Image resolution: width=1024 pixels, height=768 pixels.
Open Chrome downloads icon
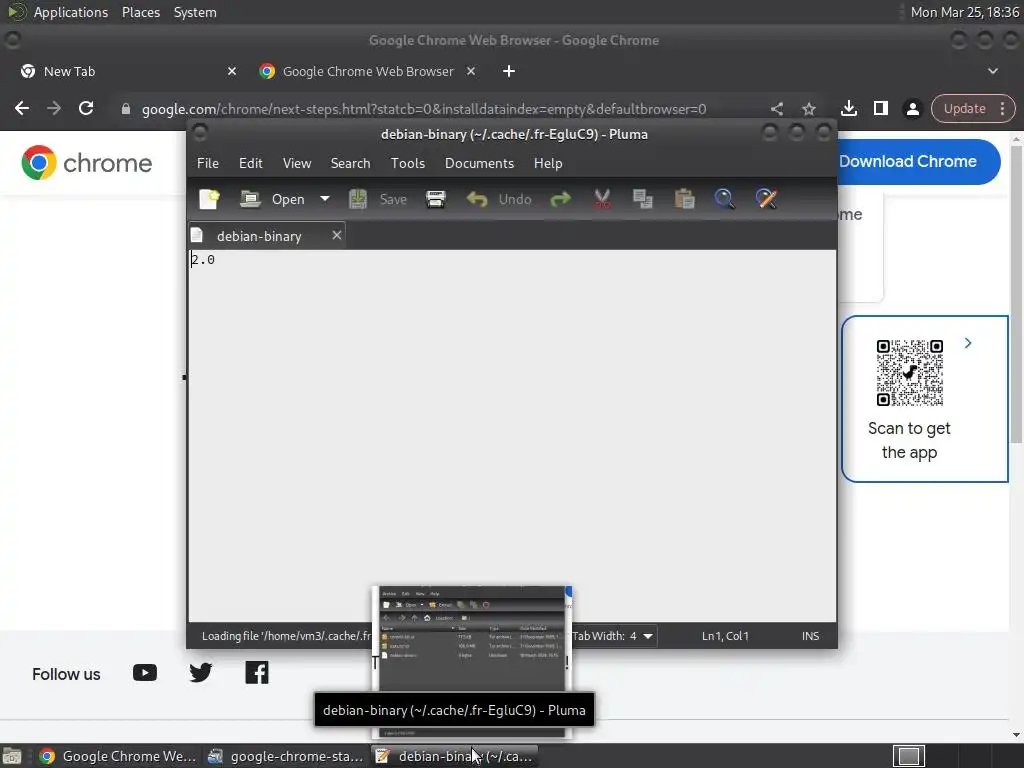pos(848,108)
